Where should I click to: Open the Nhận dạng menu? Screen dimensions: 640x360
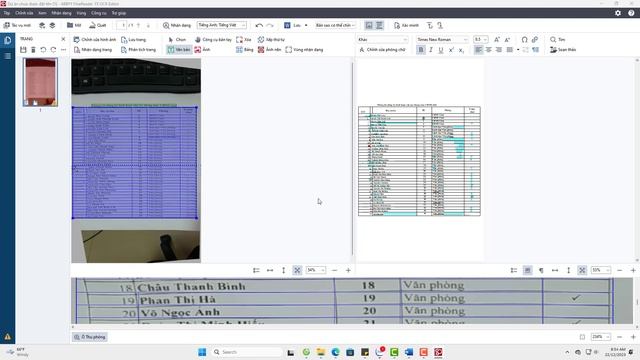(61, 13)
